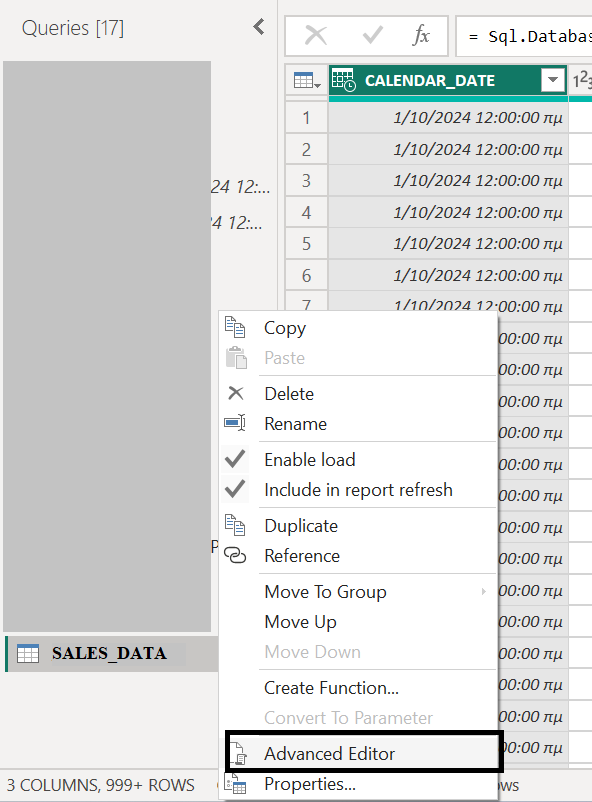Click the Properties icon in menu
The image size is (592, 802).
coord(236,784)
